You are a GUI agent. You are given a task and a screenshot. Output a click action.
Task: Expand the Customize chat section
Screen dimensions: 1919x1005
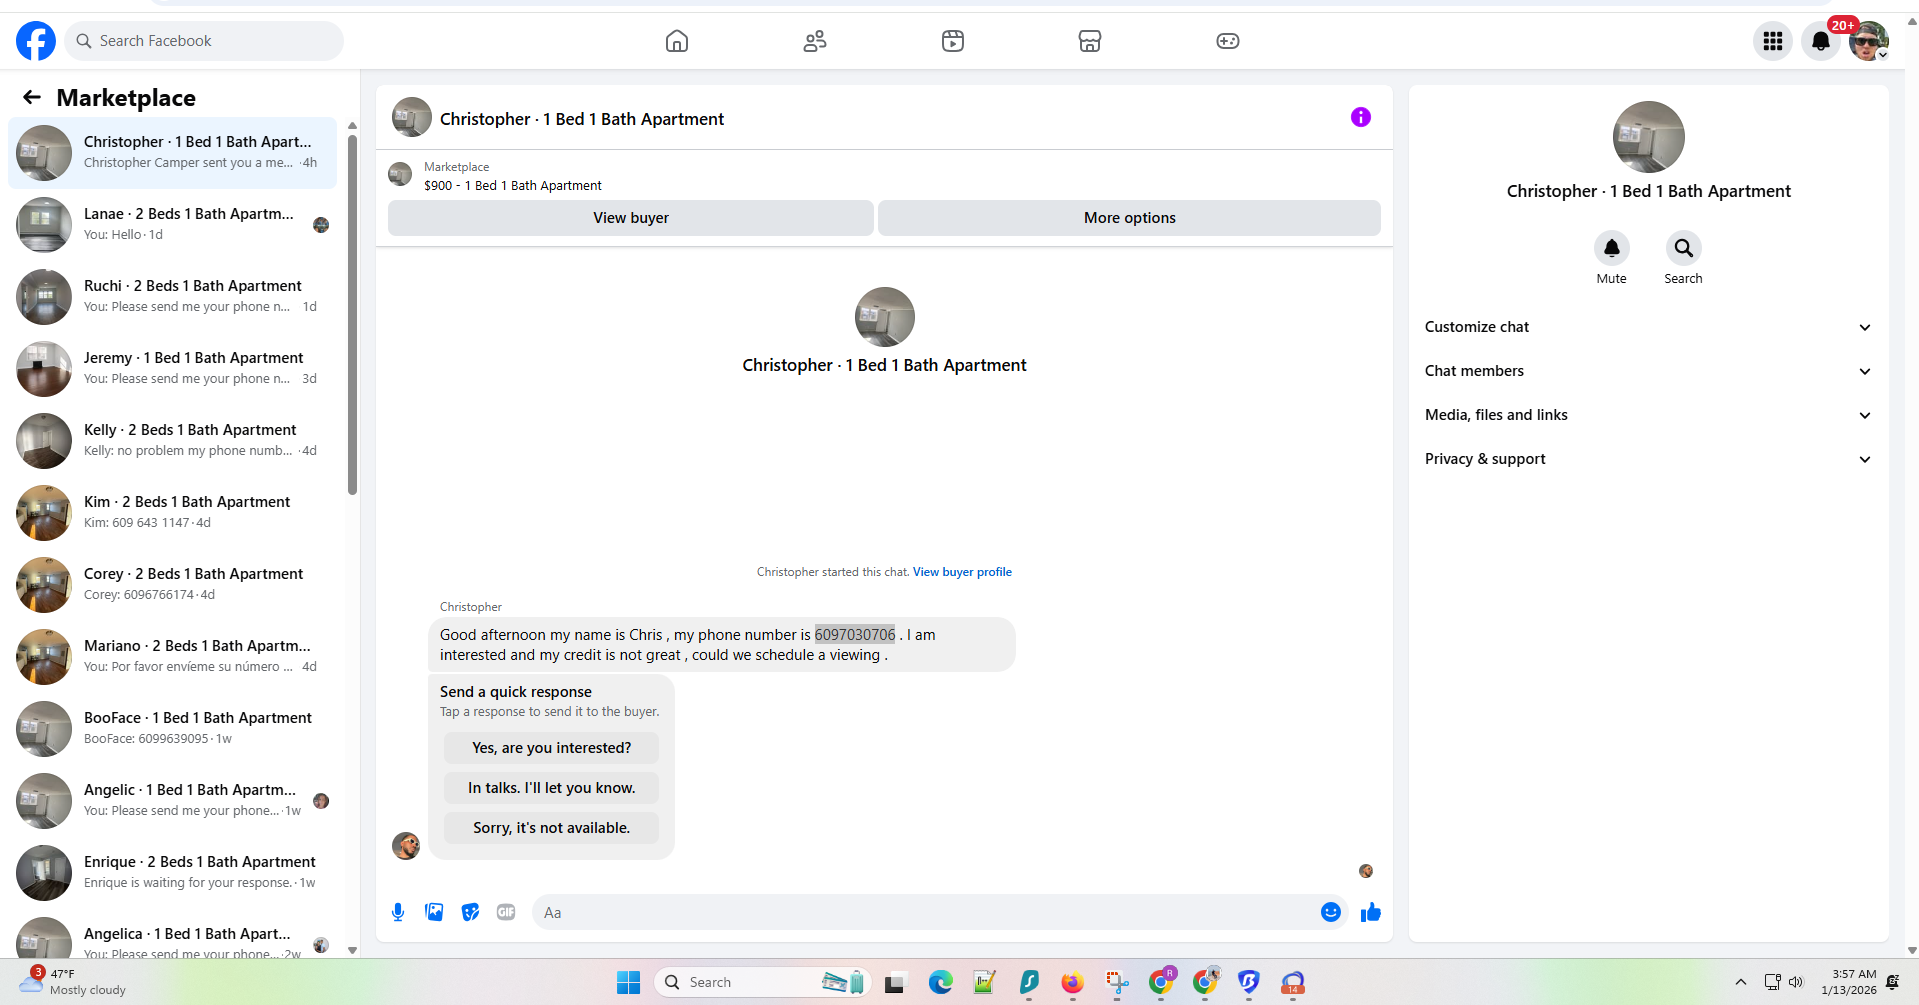pos(1648,327)
